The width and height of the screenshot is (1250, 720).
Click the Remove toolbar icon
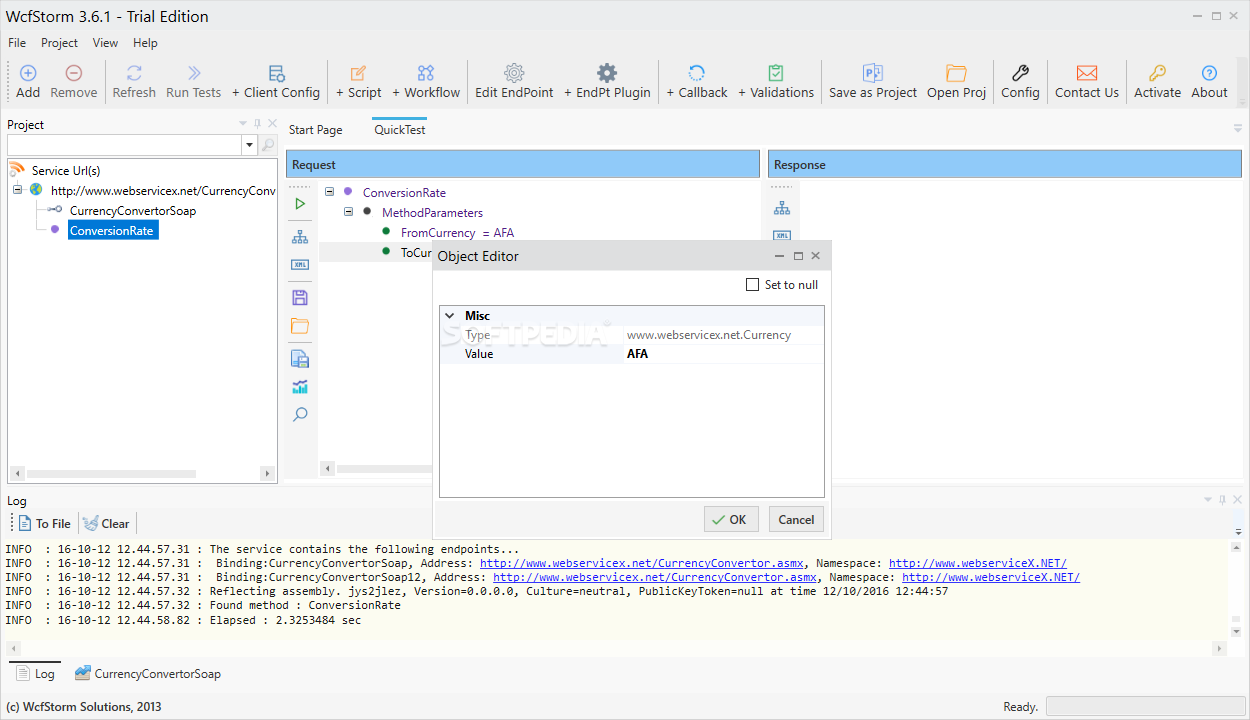(x=74, y=73)
